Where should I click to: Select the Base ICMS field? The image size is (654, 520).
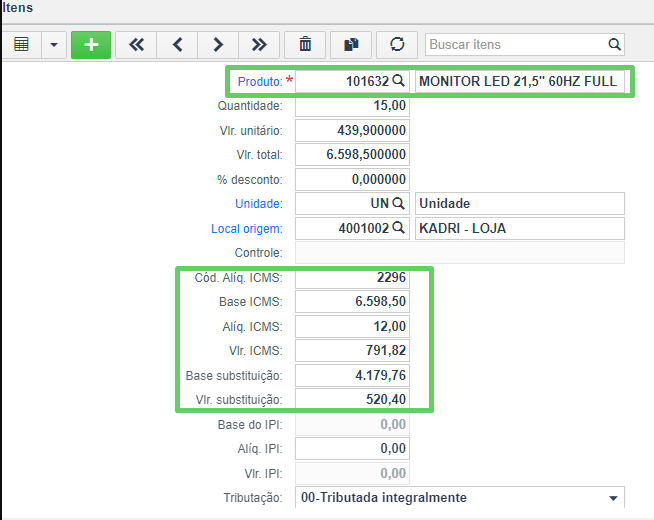click(x=352, y=301)
